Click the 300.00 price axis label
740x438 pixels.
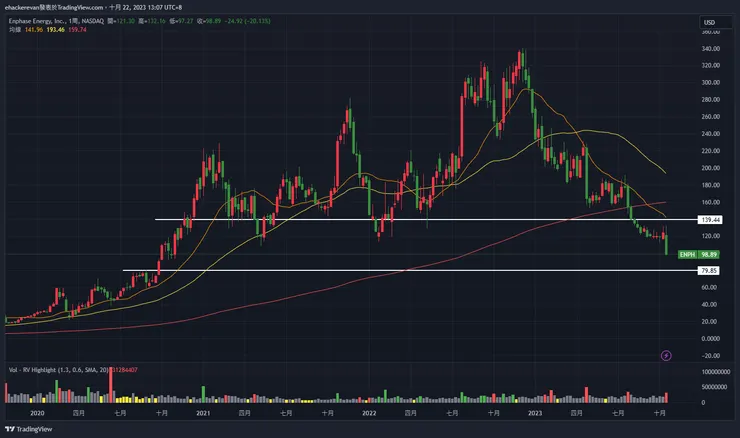(711, 82)
